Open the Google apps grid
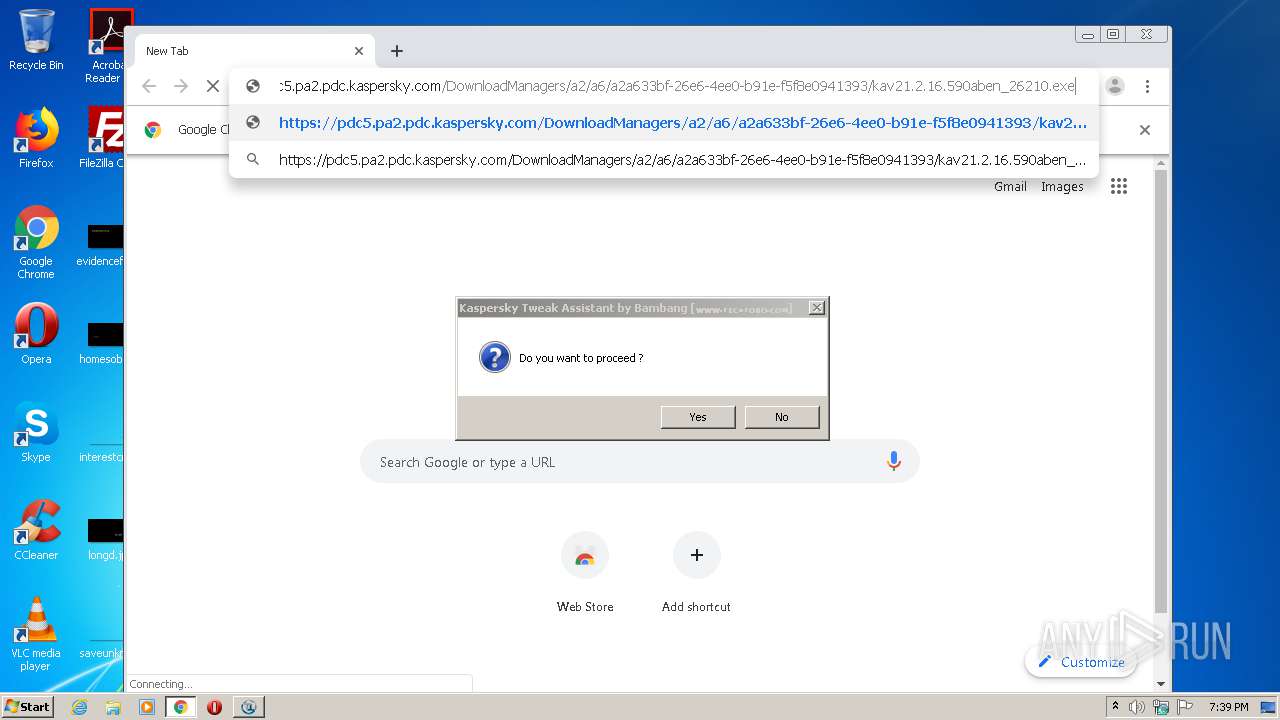This screenshot has width=1280, height=720. [x=1119, y=187]
